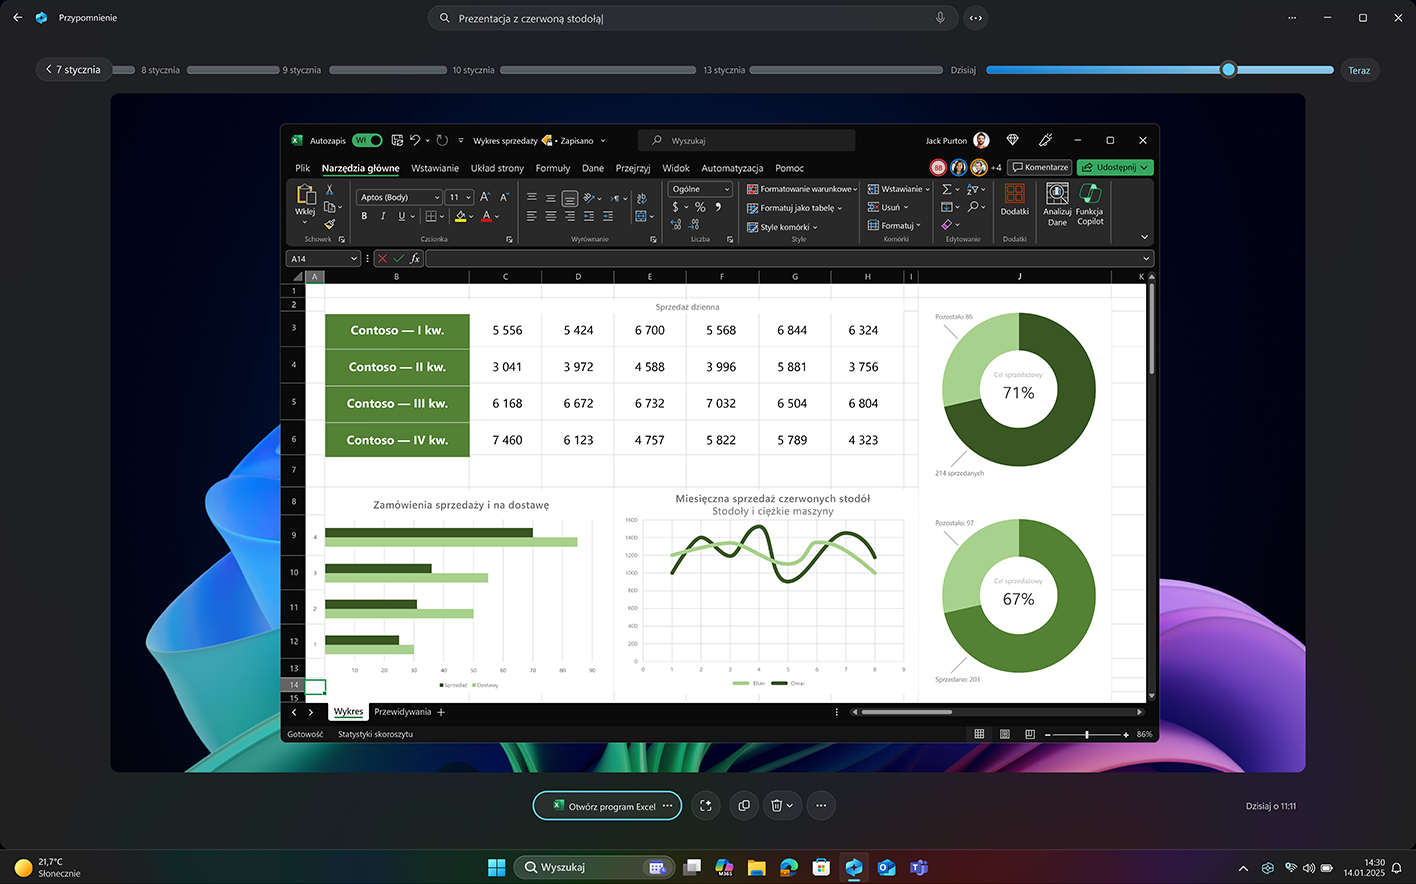The height and width of the screenshot is (884, 1416).
Task: Open the Aptos (Body) font dropdown
Action: (400, 197)
